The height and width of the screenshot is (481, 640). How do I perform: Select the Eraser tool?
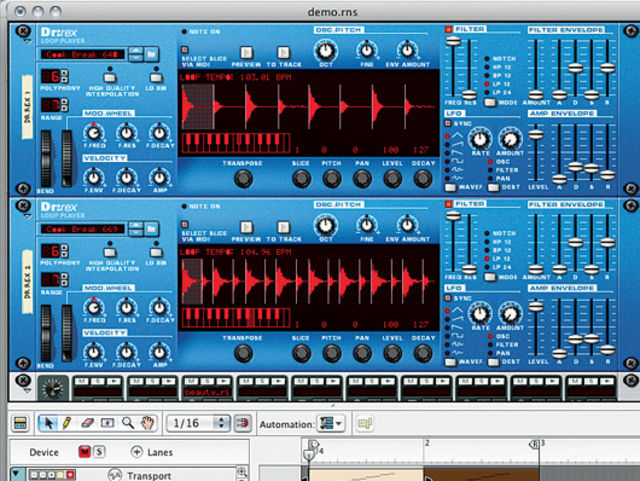click(88, 423)
